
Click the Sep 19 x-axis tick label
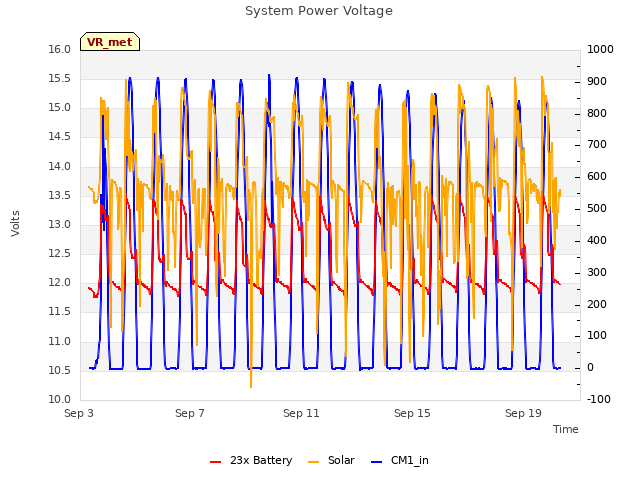click(x=523, y=413)
